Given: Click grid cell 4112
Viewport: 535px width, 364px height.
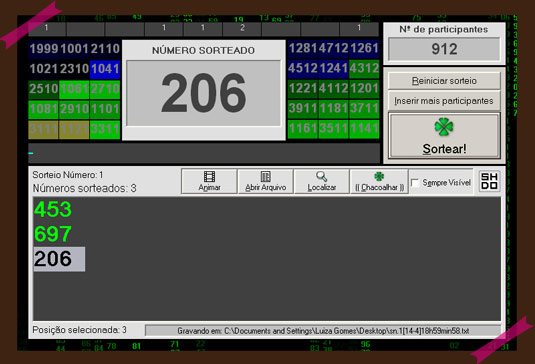Looking at the screenshot, I should [333, 89].
